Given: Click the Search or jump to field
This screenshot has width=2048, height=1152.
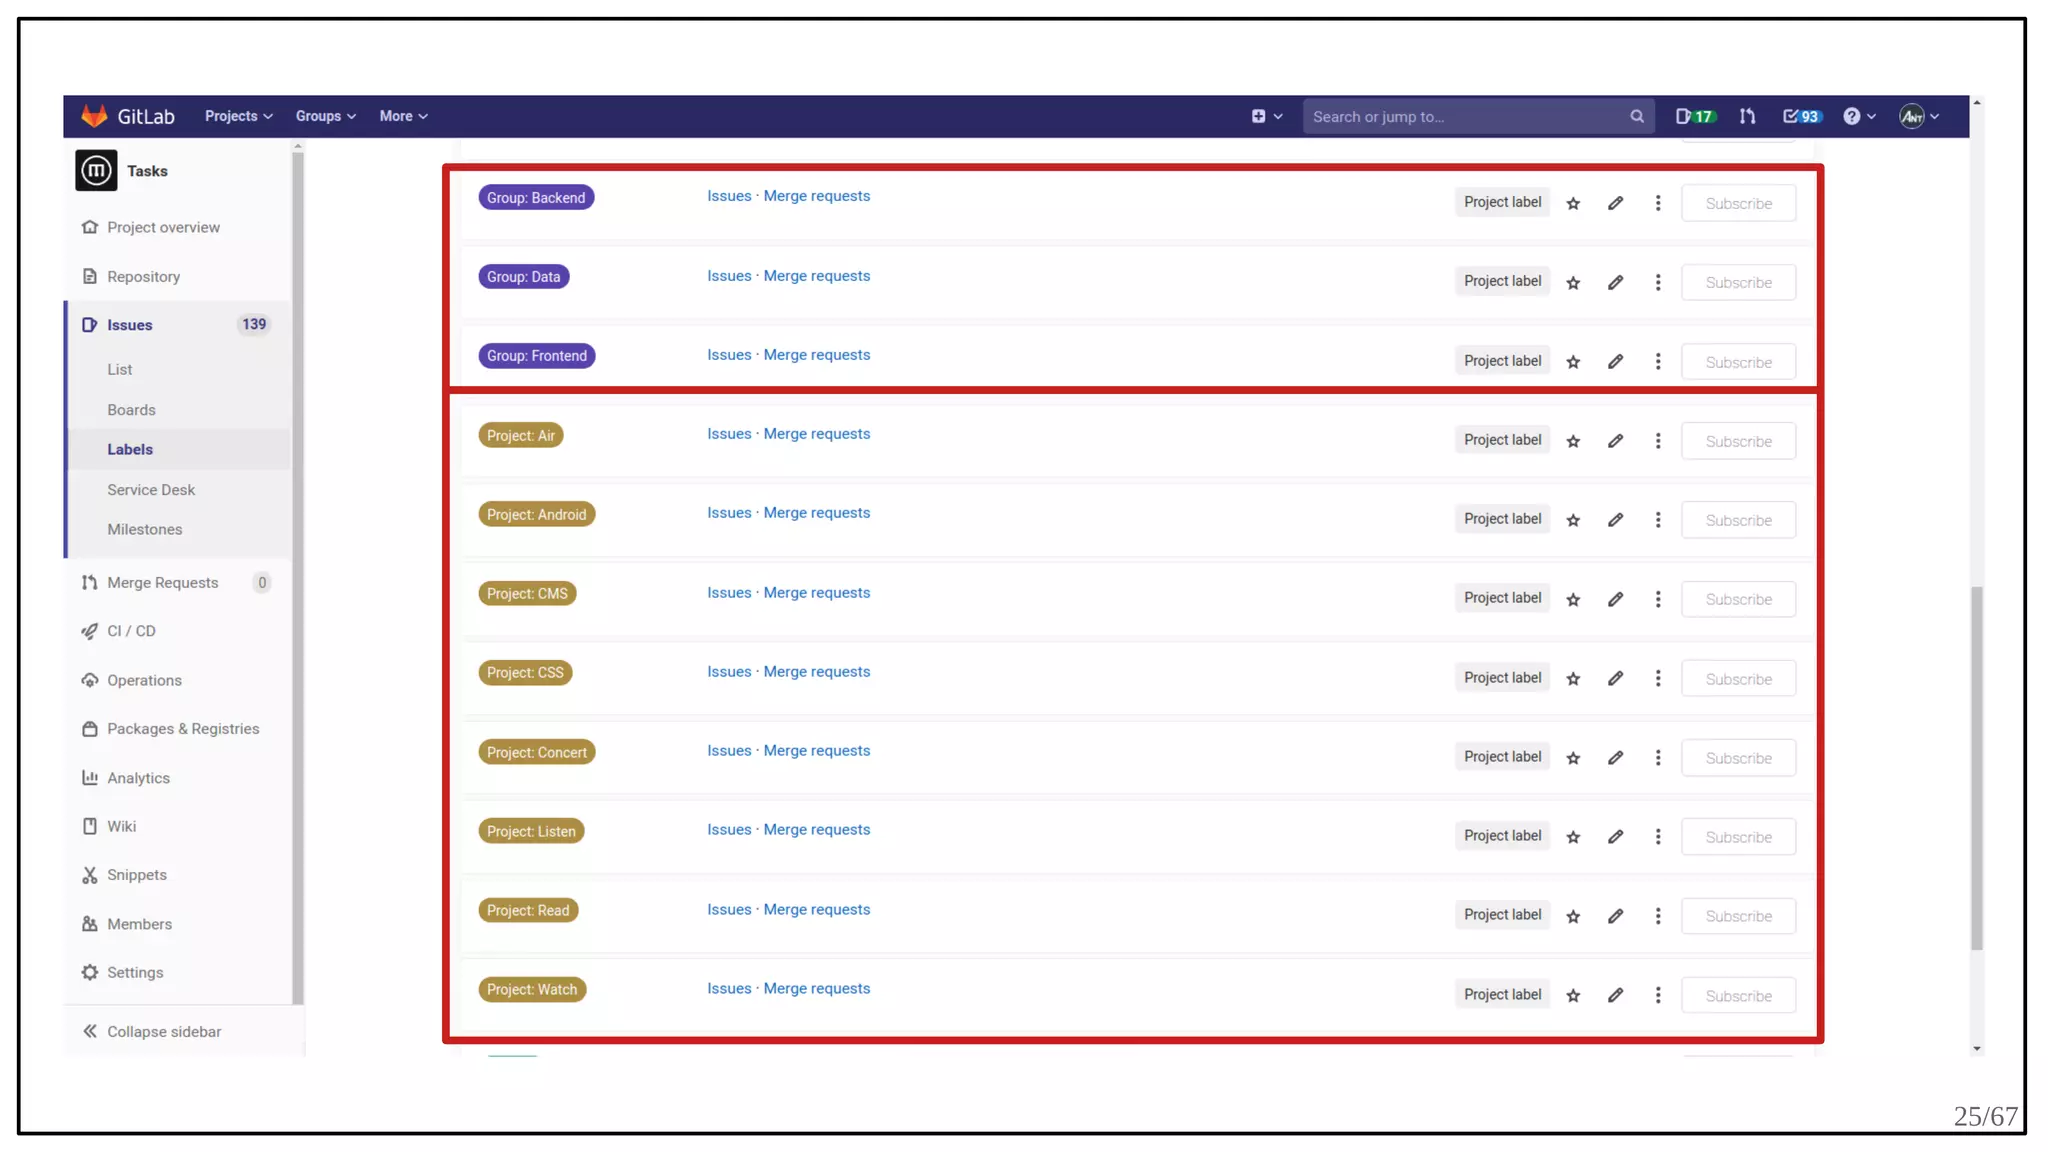Looking at the screenshot, I should [1465, 116].
